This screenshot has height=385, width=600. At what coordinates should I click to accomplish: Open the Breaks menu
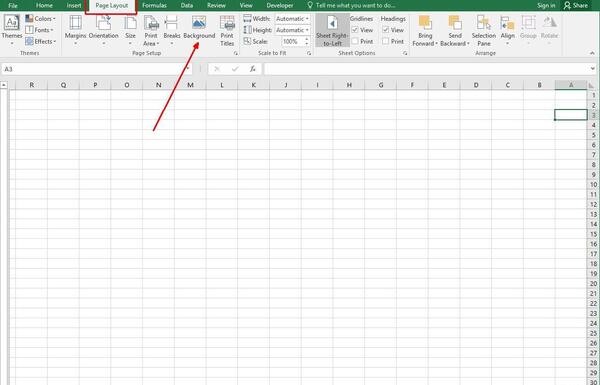click(x=171, y=30)
